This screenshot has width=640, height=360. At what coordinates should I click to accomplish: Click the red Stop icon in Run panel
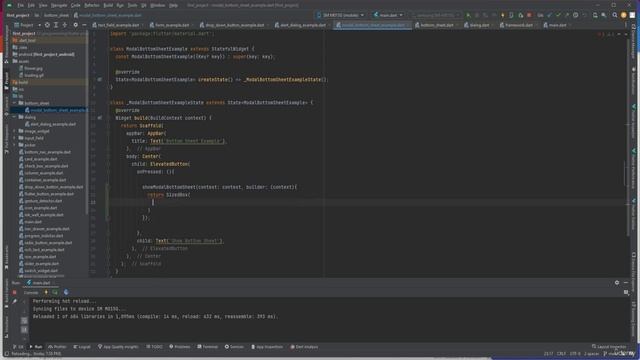pos(14,292)
